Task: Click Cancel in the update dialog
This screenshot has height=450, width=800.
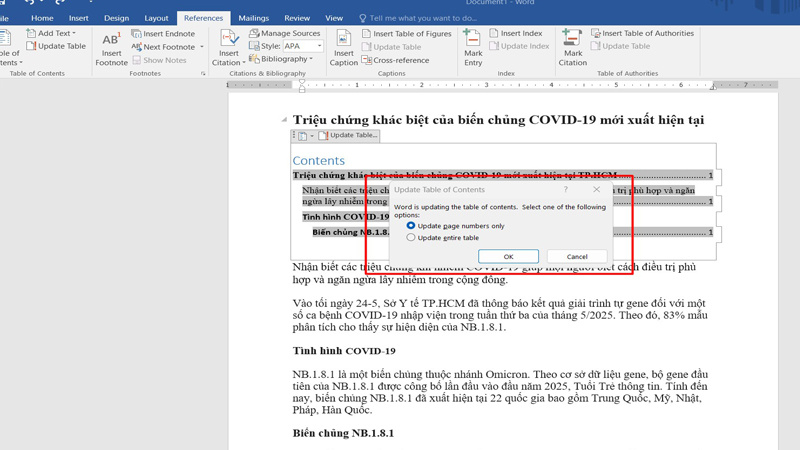Action: 577,256
